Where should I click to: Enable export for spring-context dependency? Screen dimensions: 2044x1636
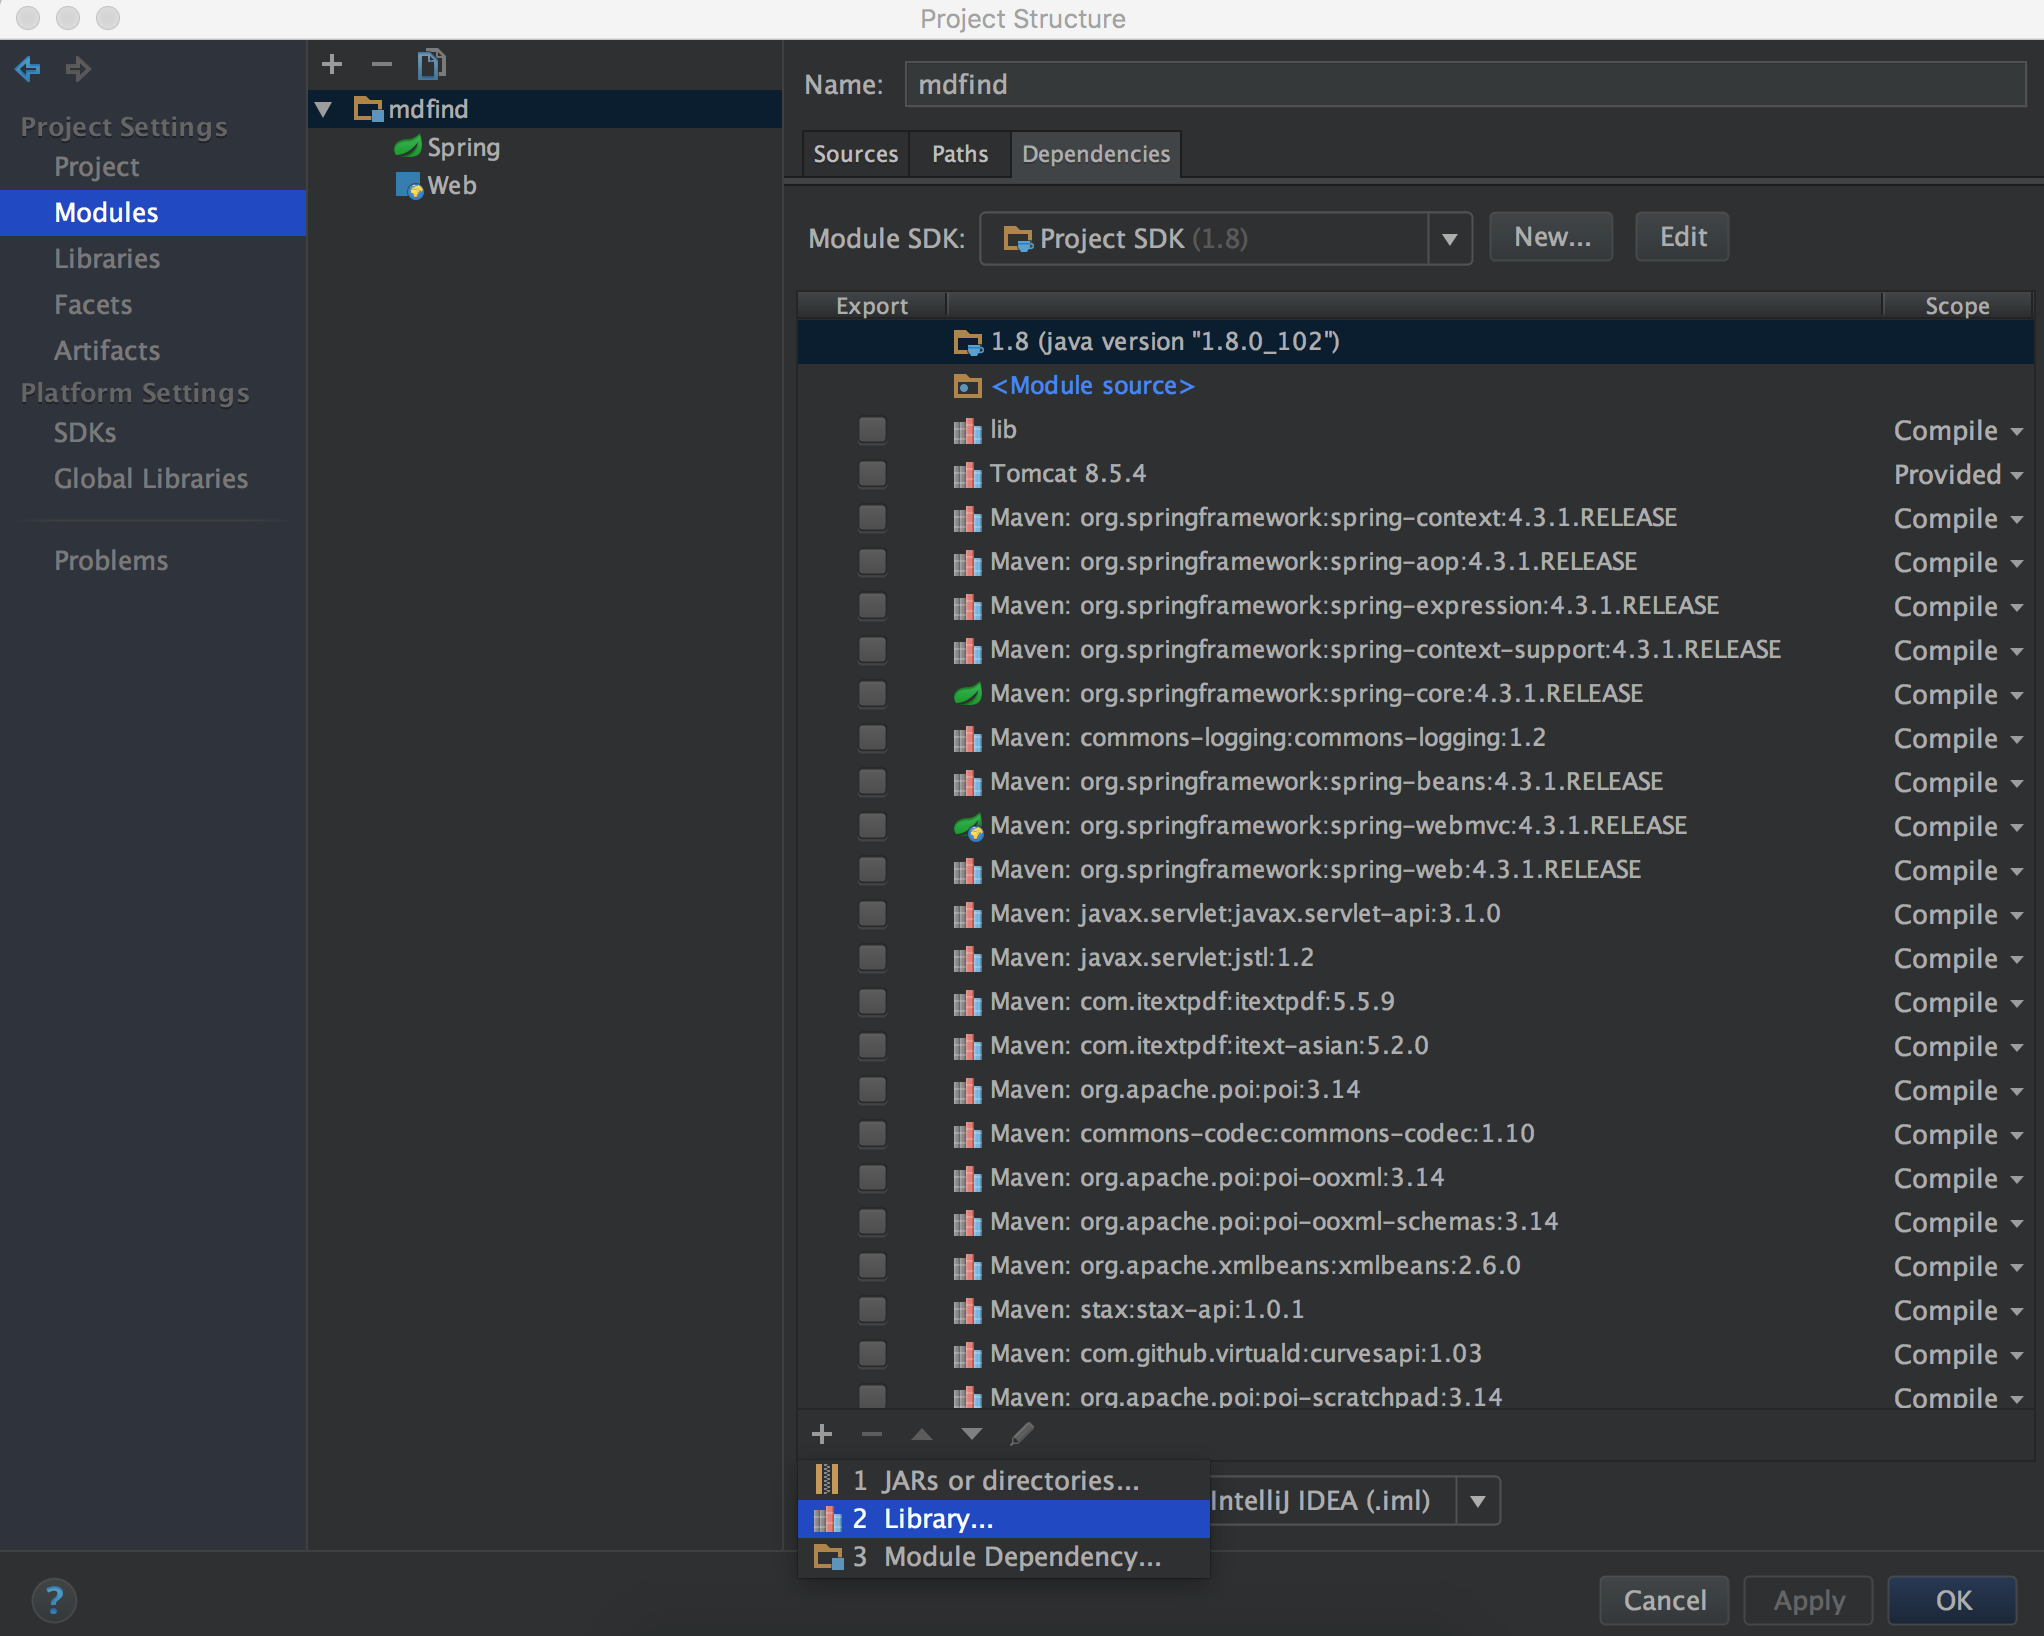pyautogui.click(x=872, y=518)
